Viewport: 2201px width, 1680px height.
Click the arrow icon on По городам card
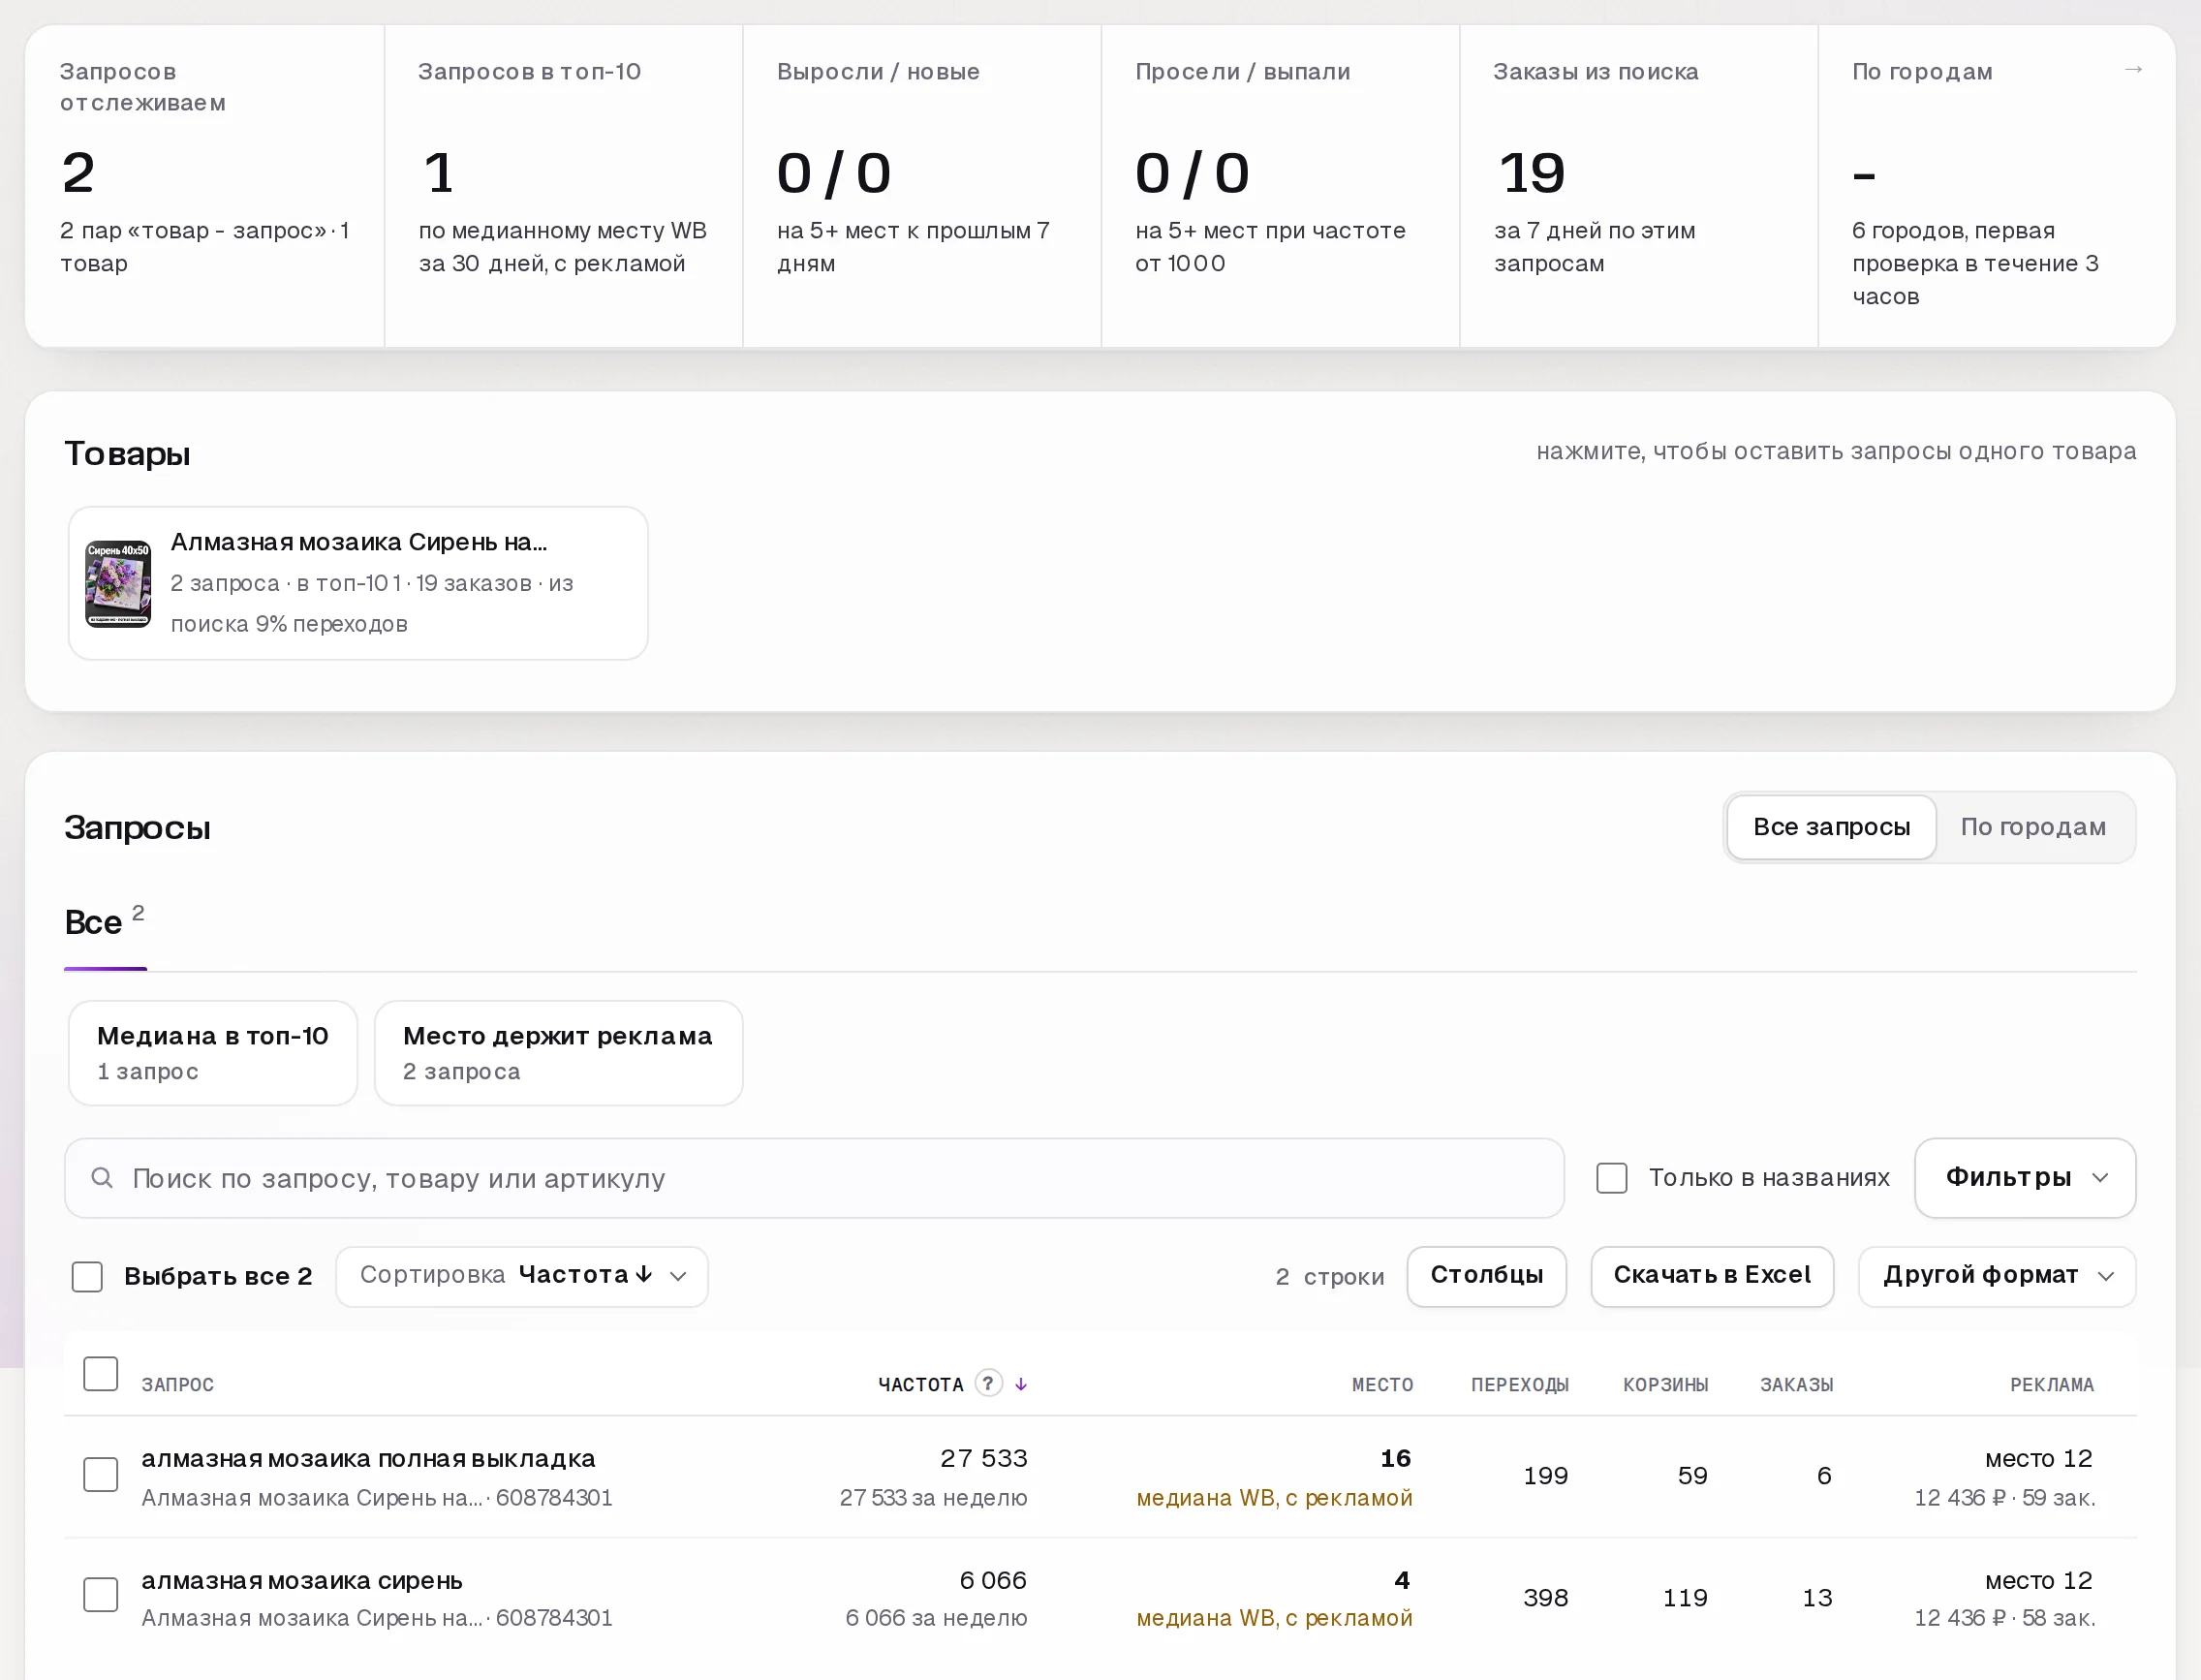2133,70
